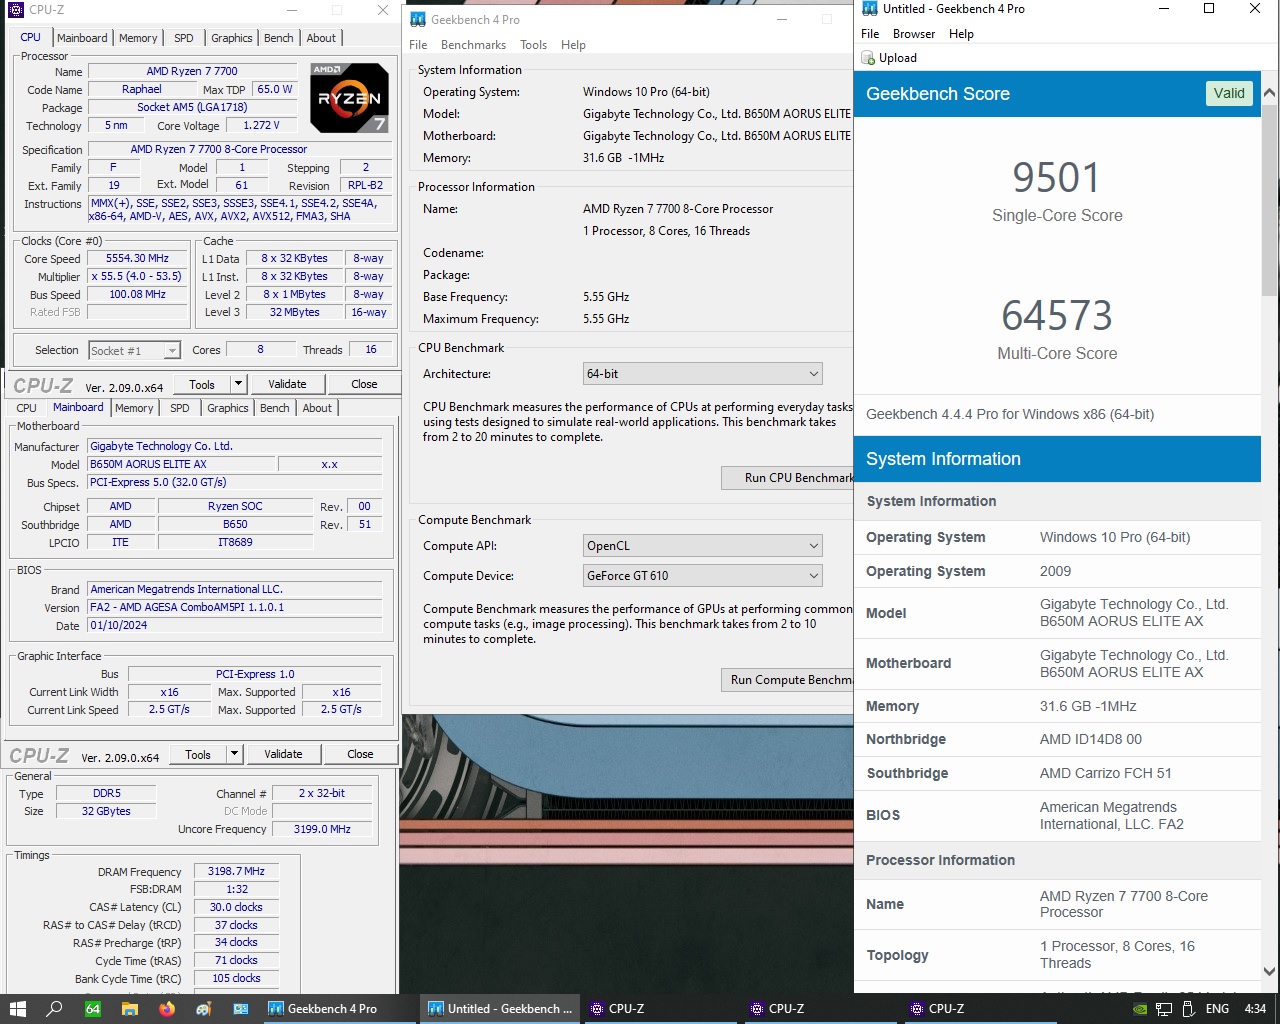Click Validate below the Selection row
The height and width of the screenshot is (1024, 1280).
287,384
